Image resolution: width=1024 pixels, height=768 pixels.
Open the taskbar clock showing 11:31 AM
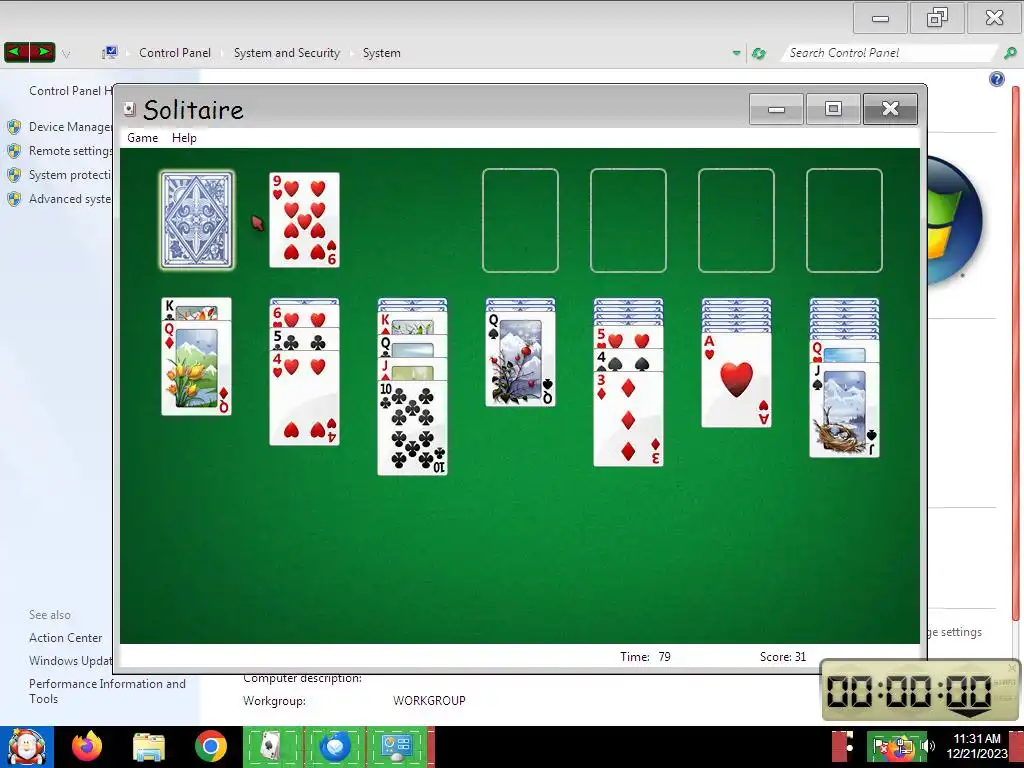[x=977, y=746]
